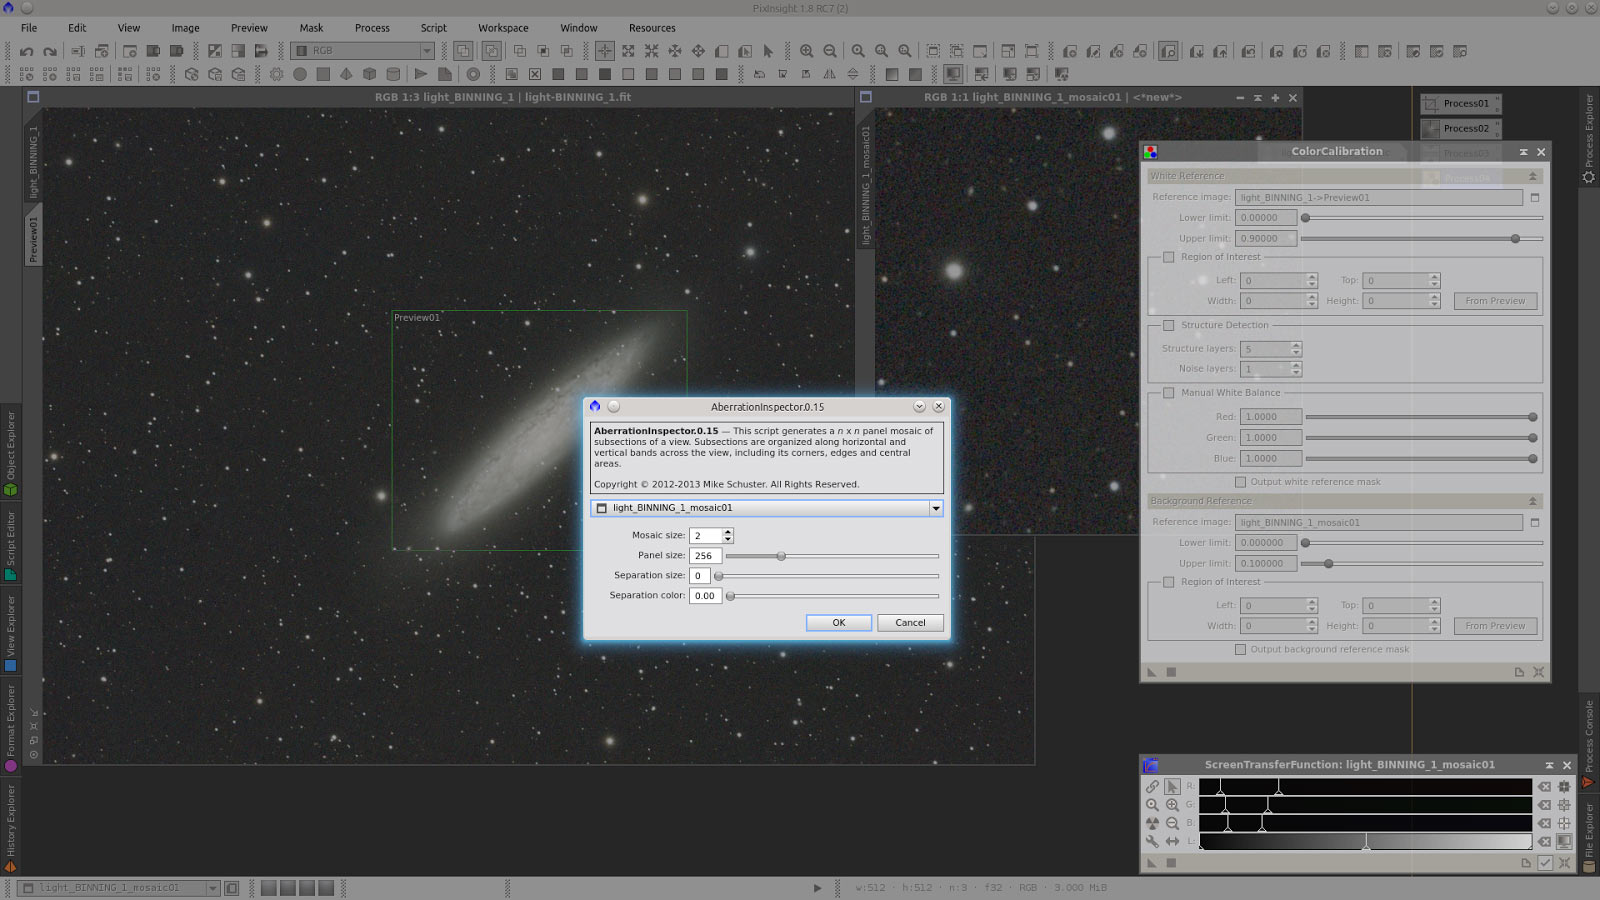1600x900 pixels.
Task: Open the Script menu
Action: [x=433, y=28]
